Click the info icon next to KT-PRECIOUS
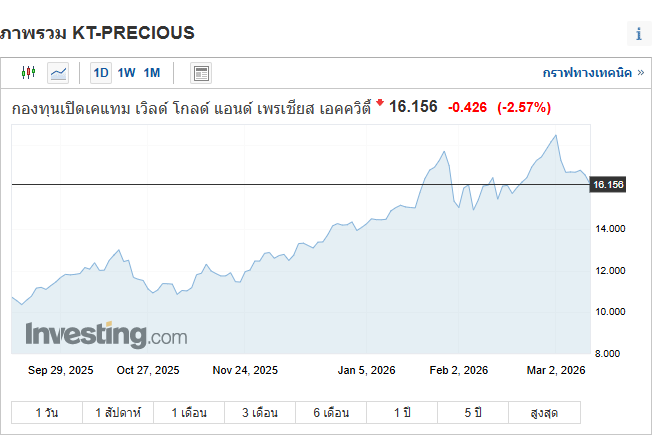Screen dimensions: 654x435 coord(639,34)
